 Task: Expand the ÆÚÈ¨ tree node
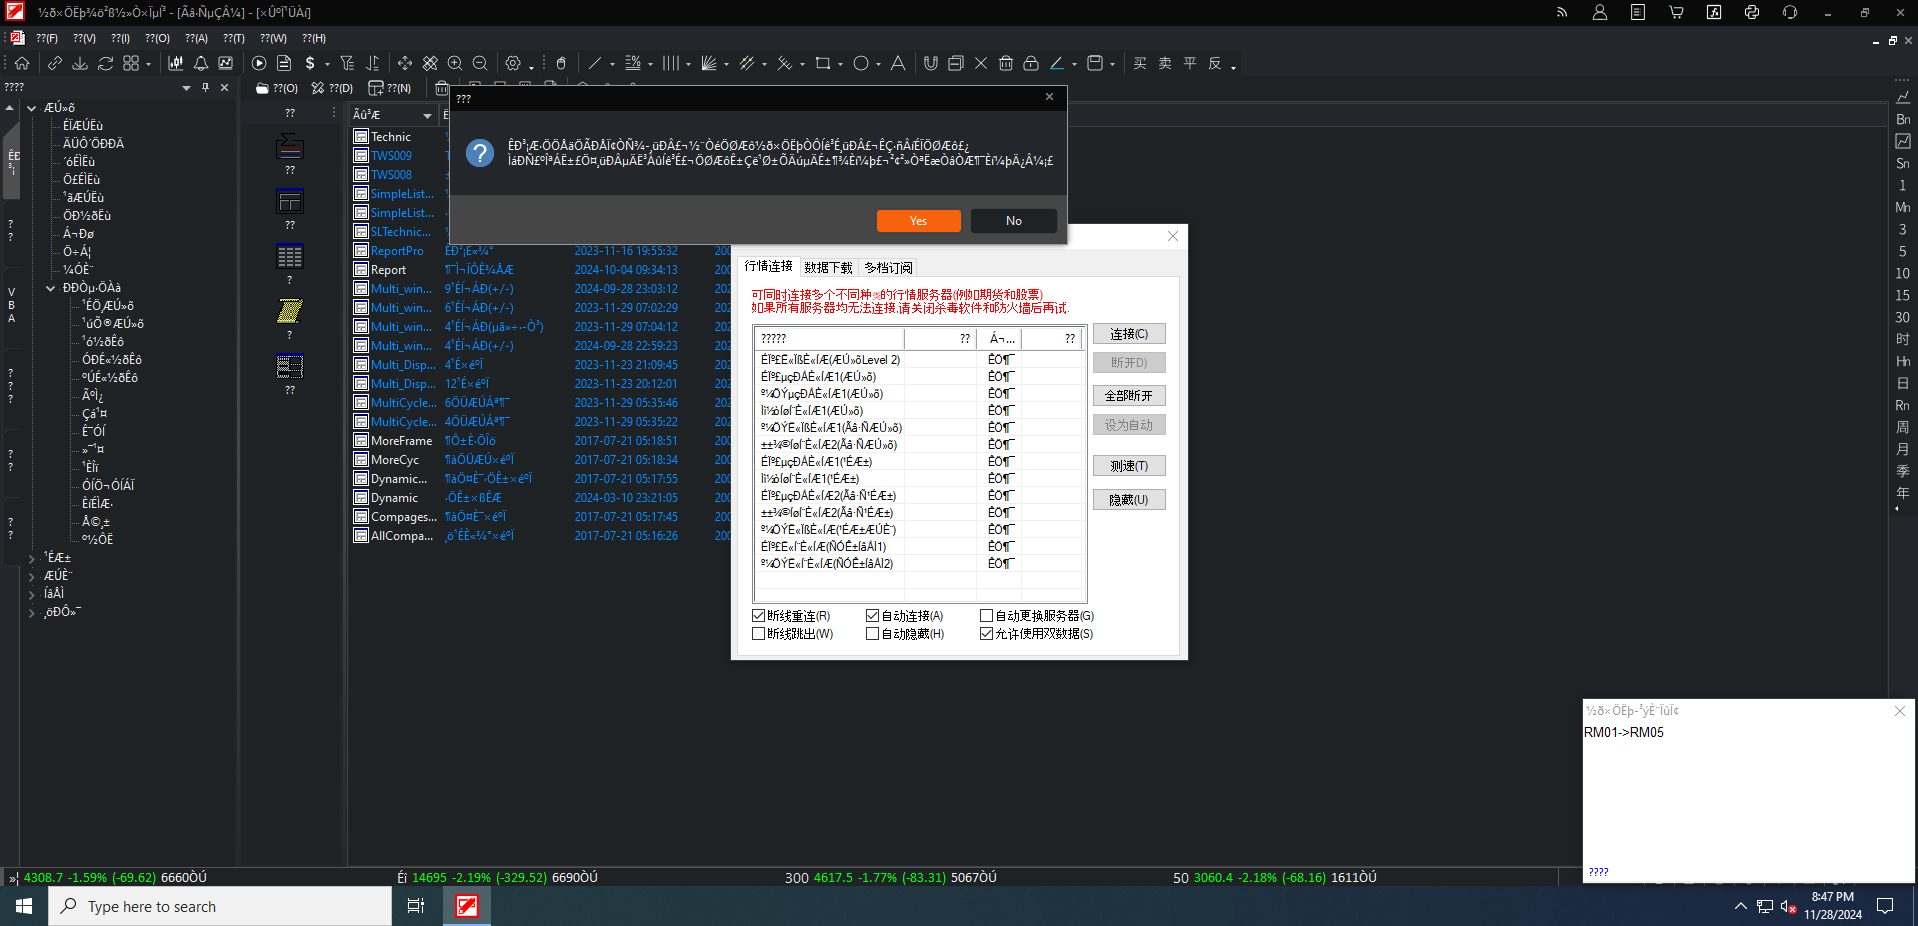point(32,576)
